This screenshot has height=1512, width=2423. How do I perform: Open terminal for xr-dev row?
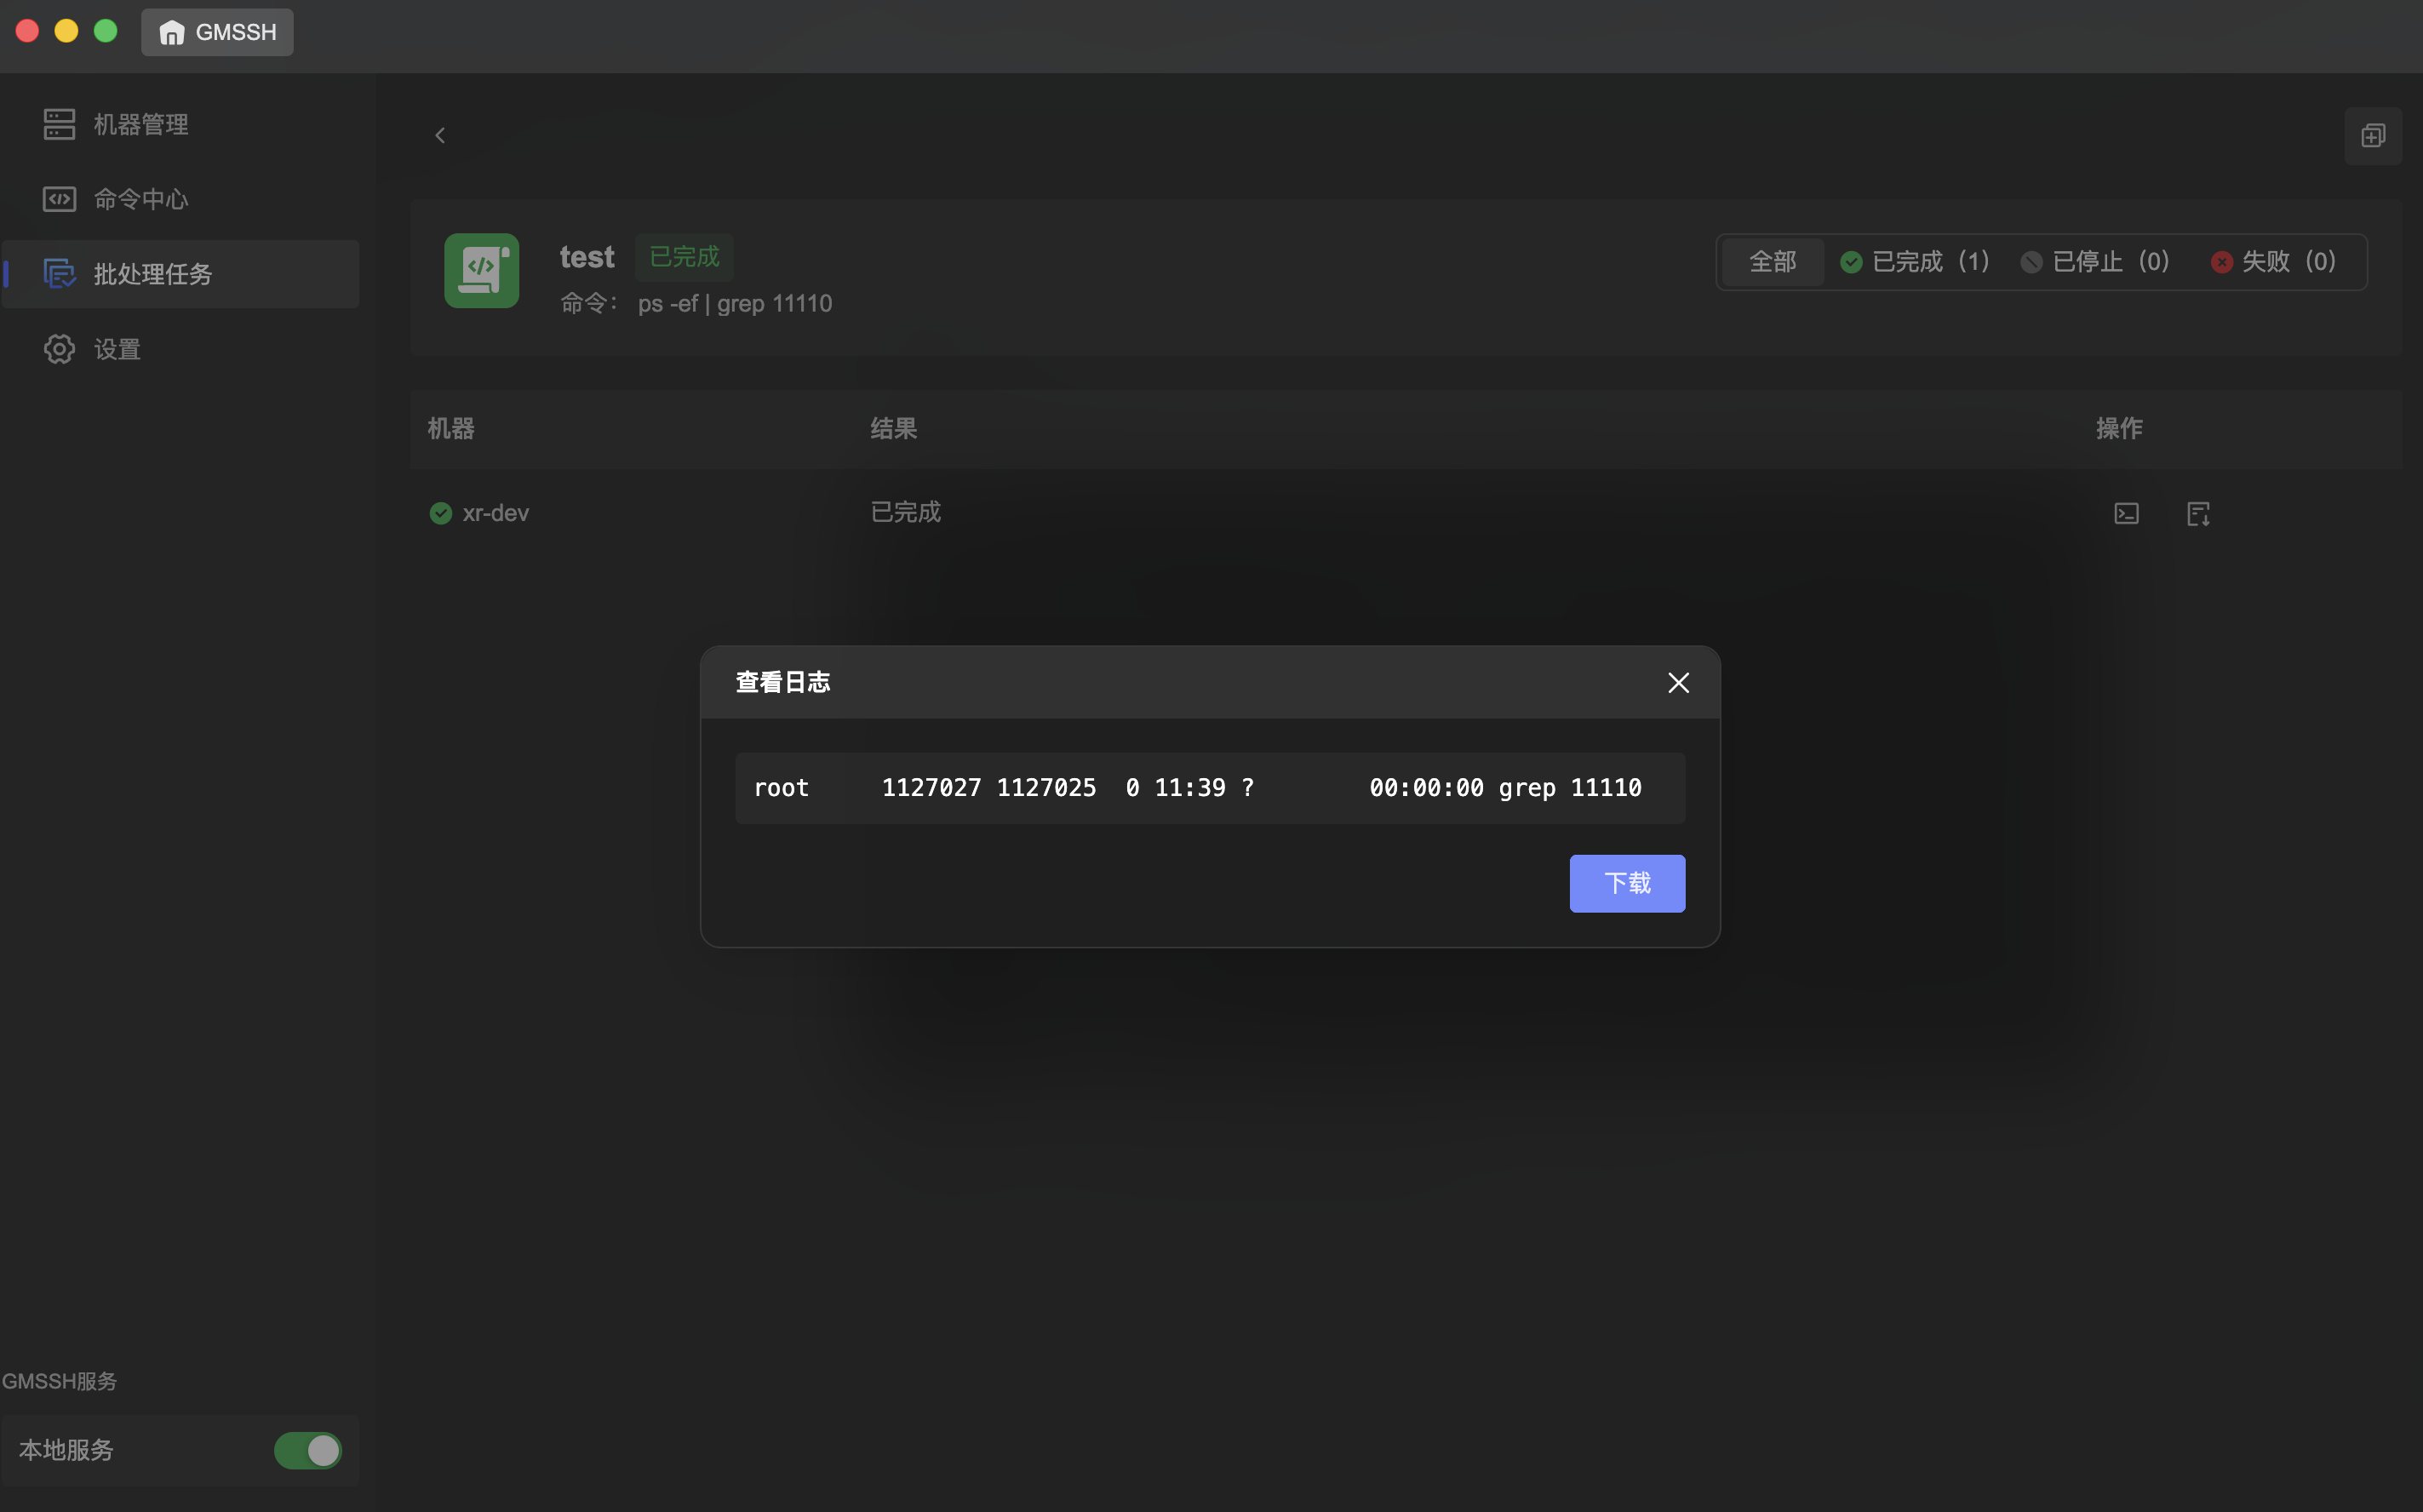tap(2126, 514)
